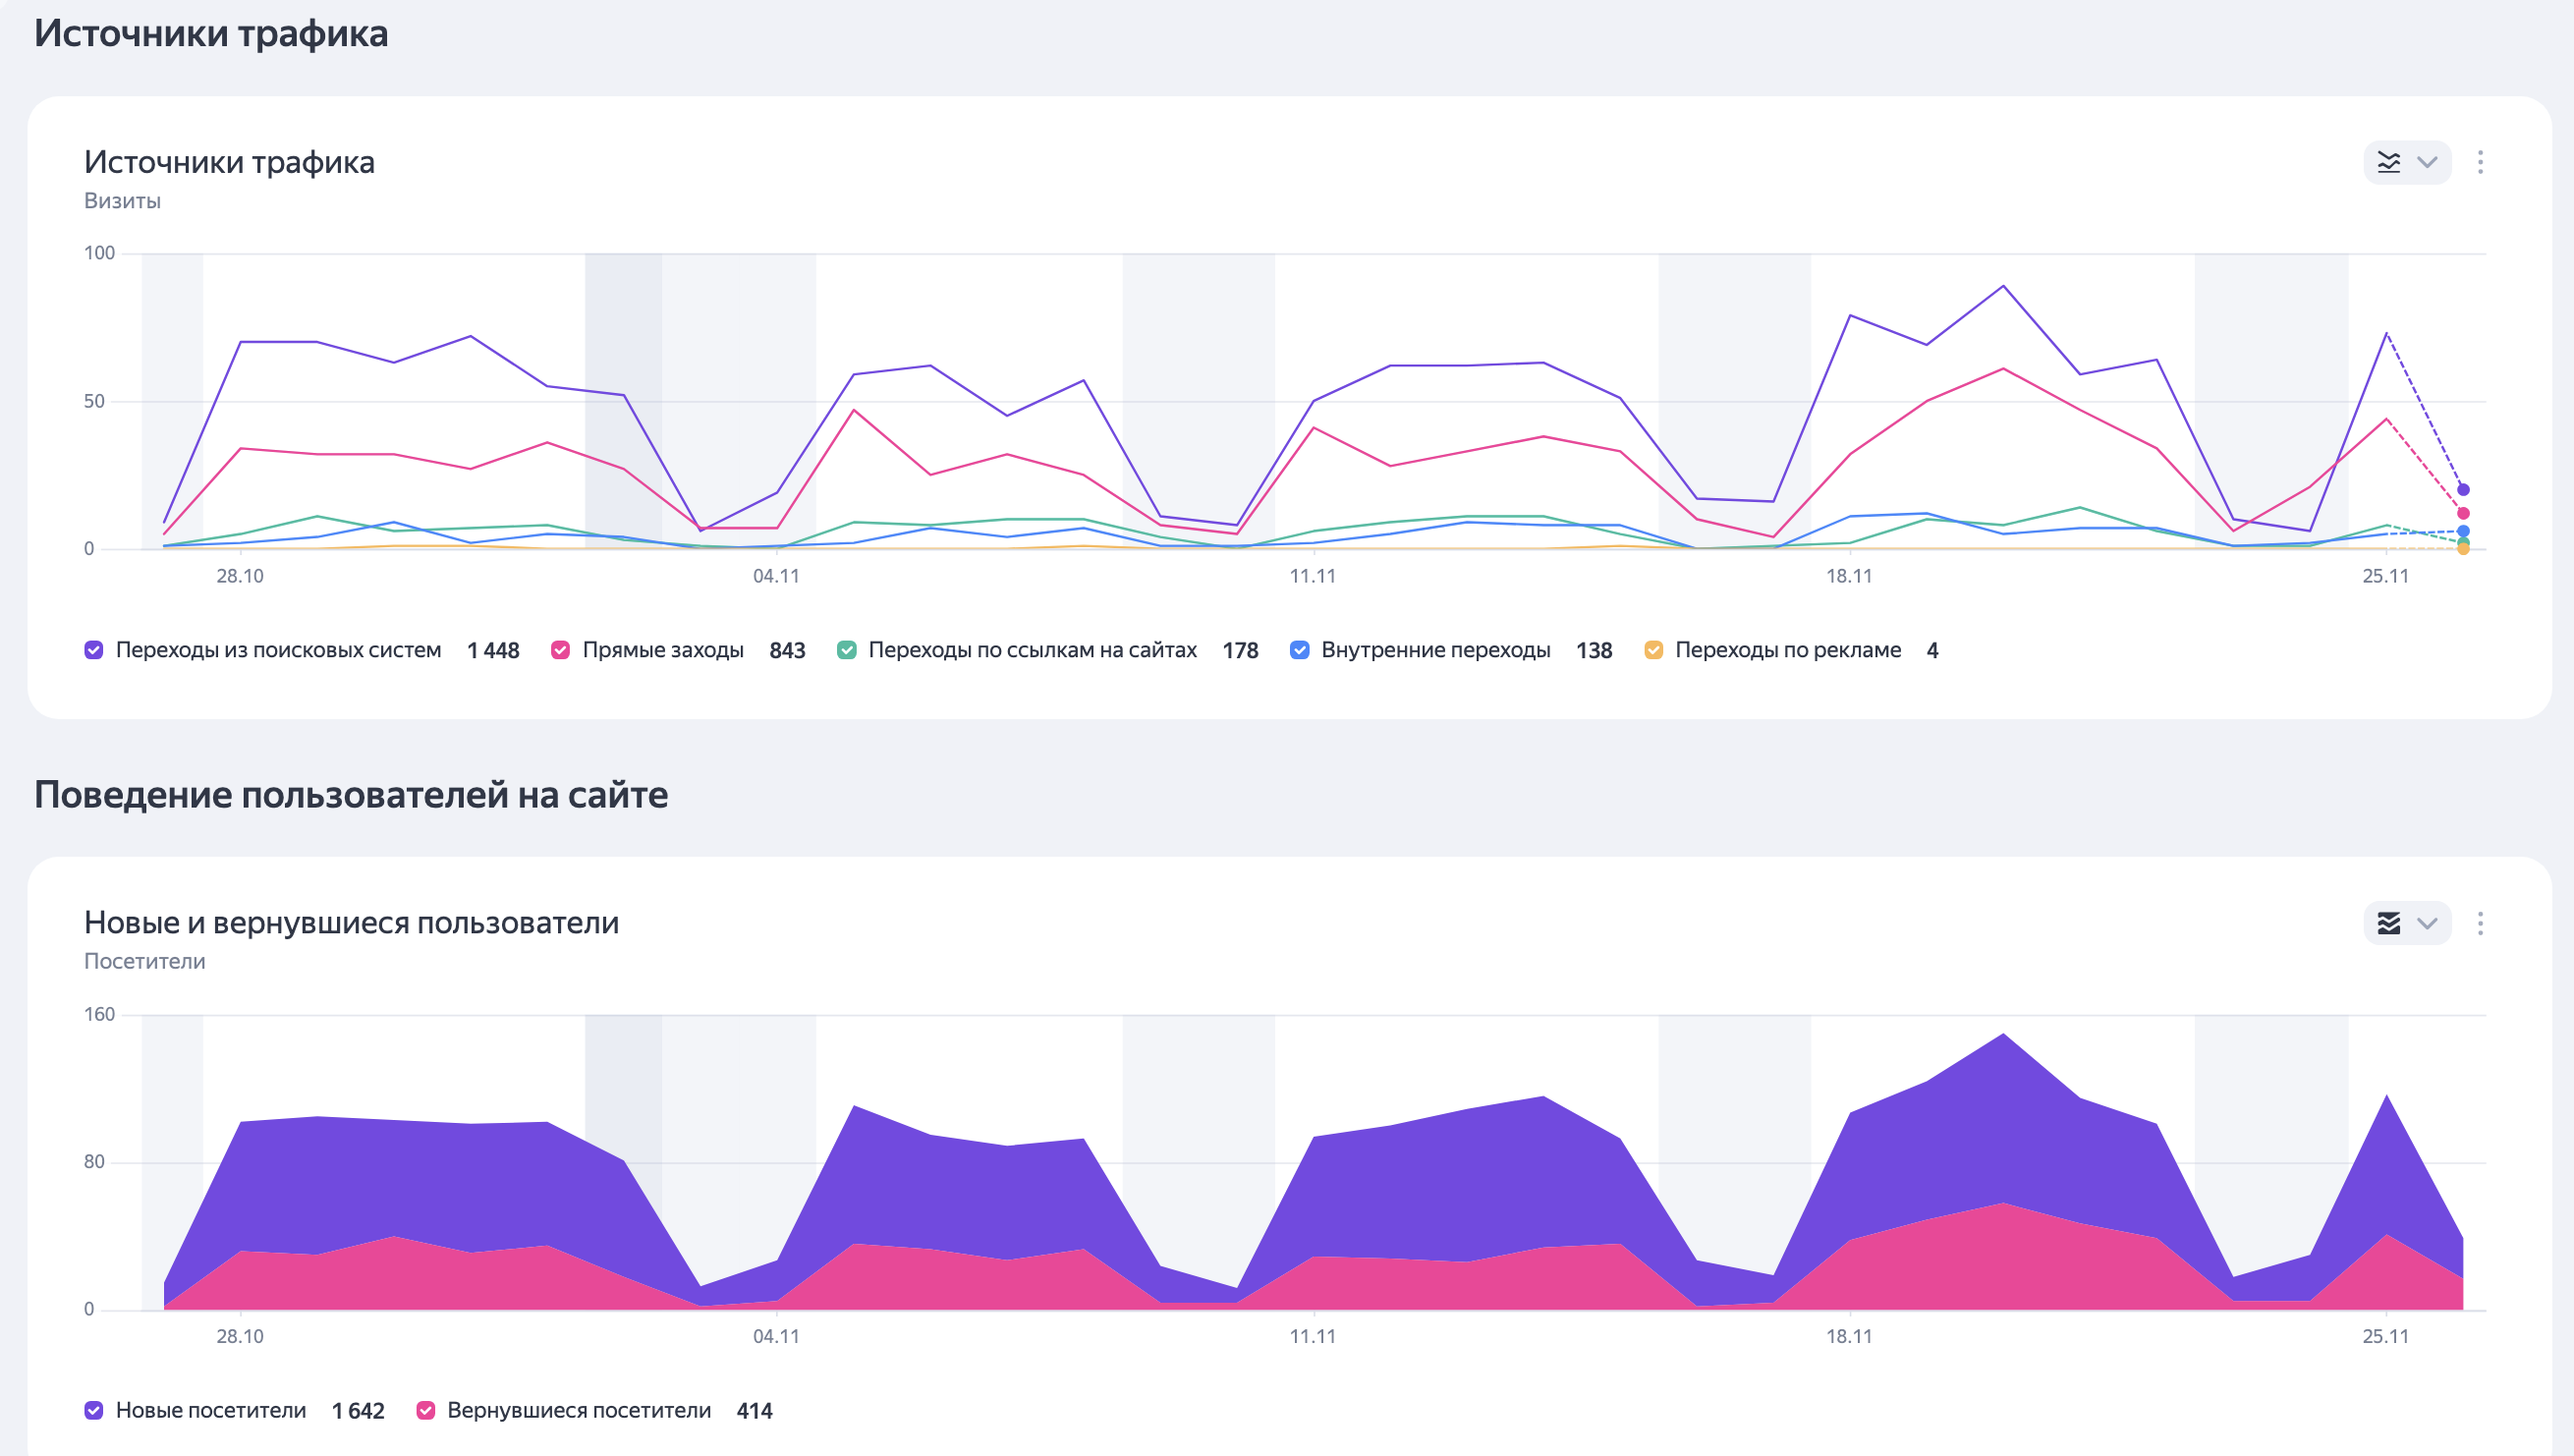Click pink endpoint dot on direct visits line

(x=2463, y=513)
